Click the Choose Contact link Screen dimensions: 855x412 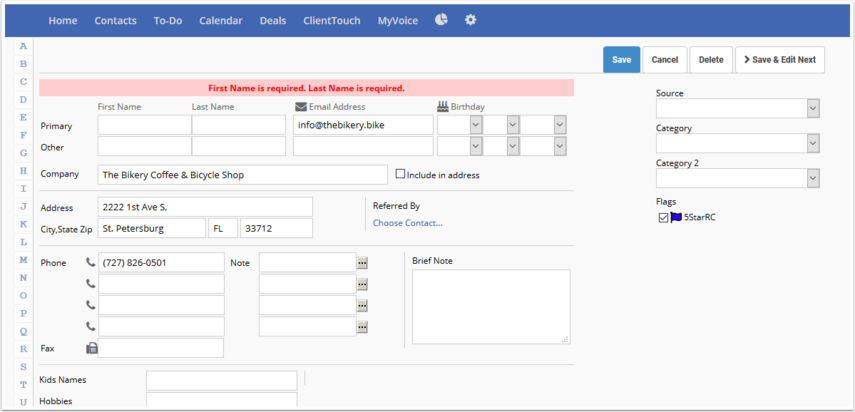(407, 223)
